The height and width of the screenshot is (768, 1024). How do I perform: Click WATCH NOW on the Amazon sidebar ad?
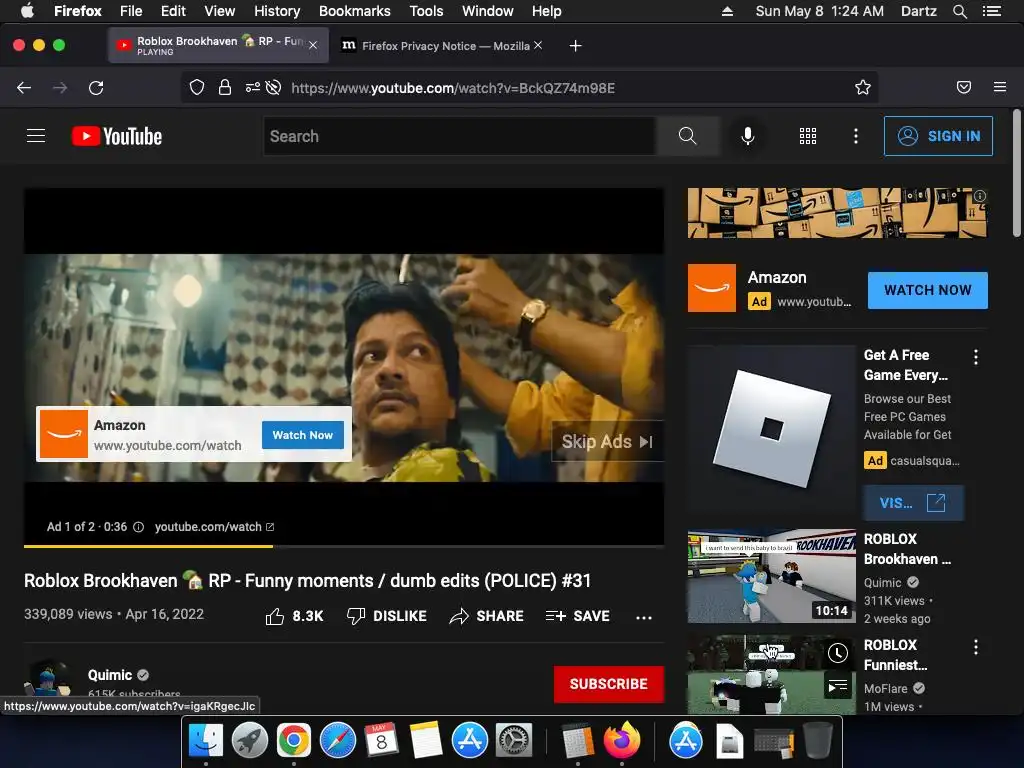tap(927, 290)
